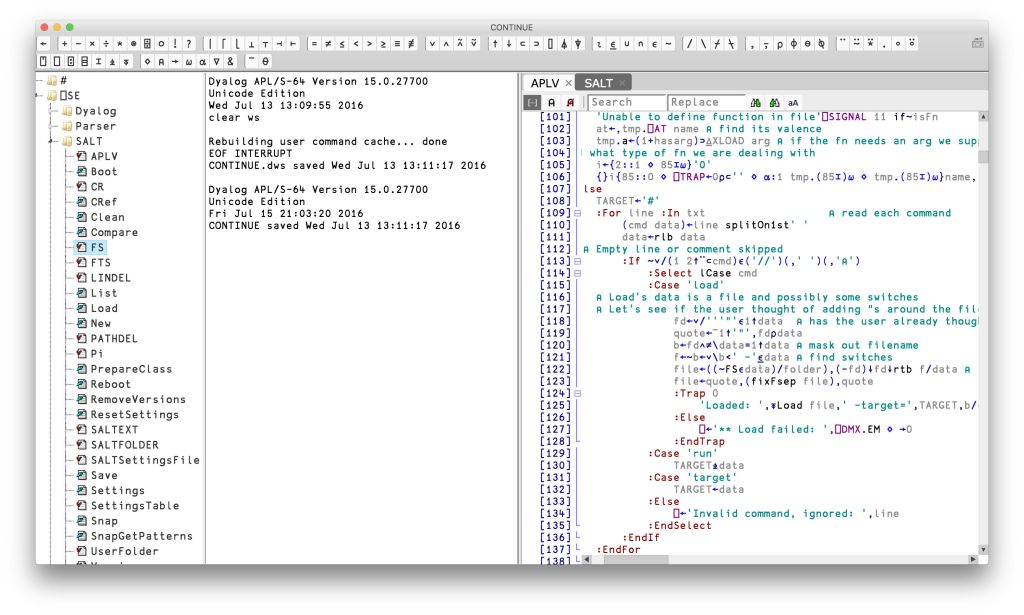Viewport: 1024px width, 615px height.
Task: Insert the ceiling ⌈ glyph
Action: 223,44
